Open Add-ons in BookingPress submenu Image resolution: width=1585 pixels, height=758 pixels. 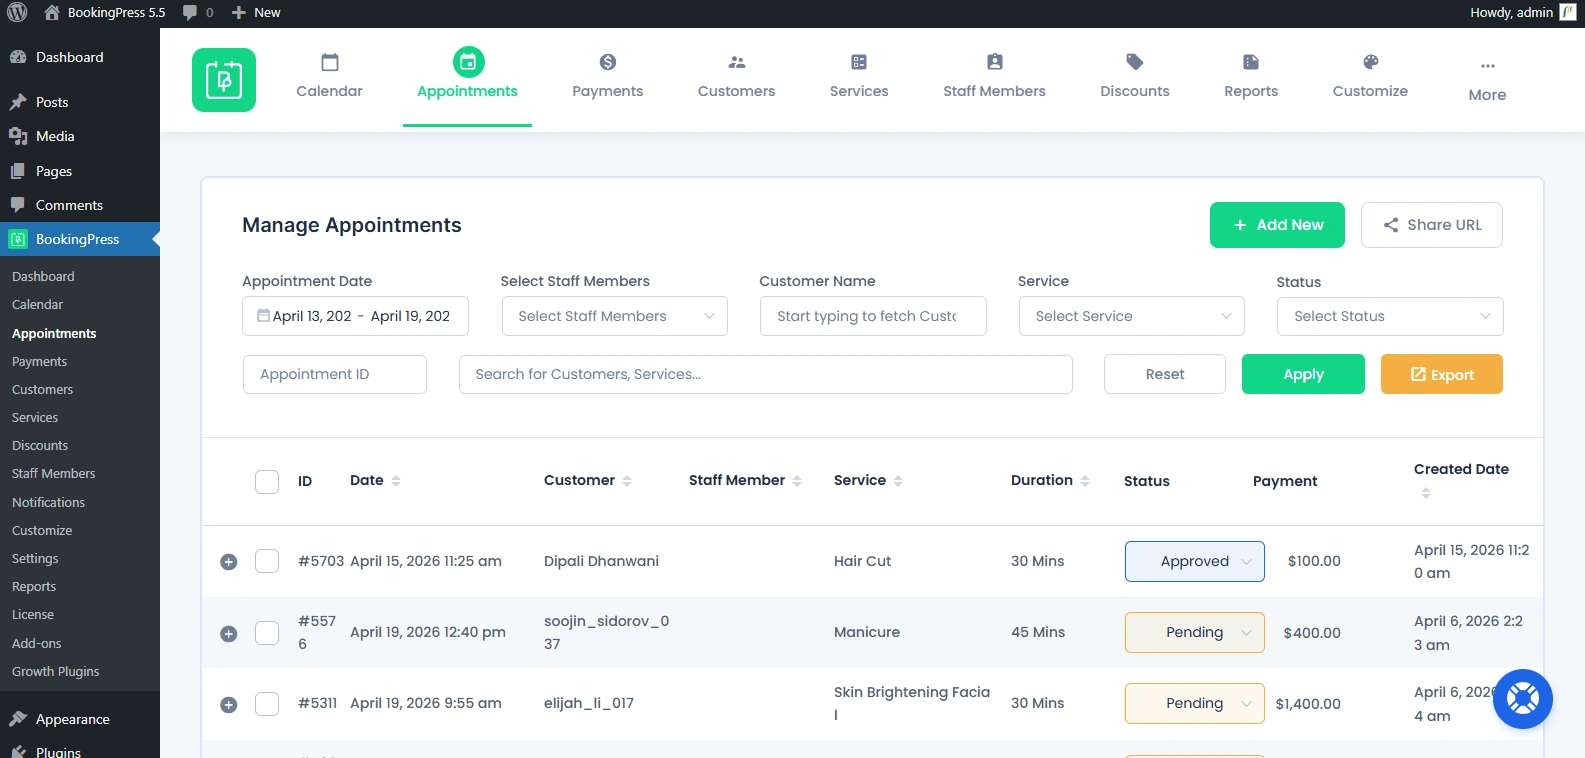[x=37, y=643]
